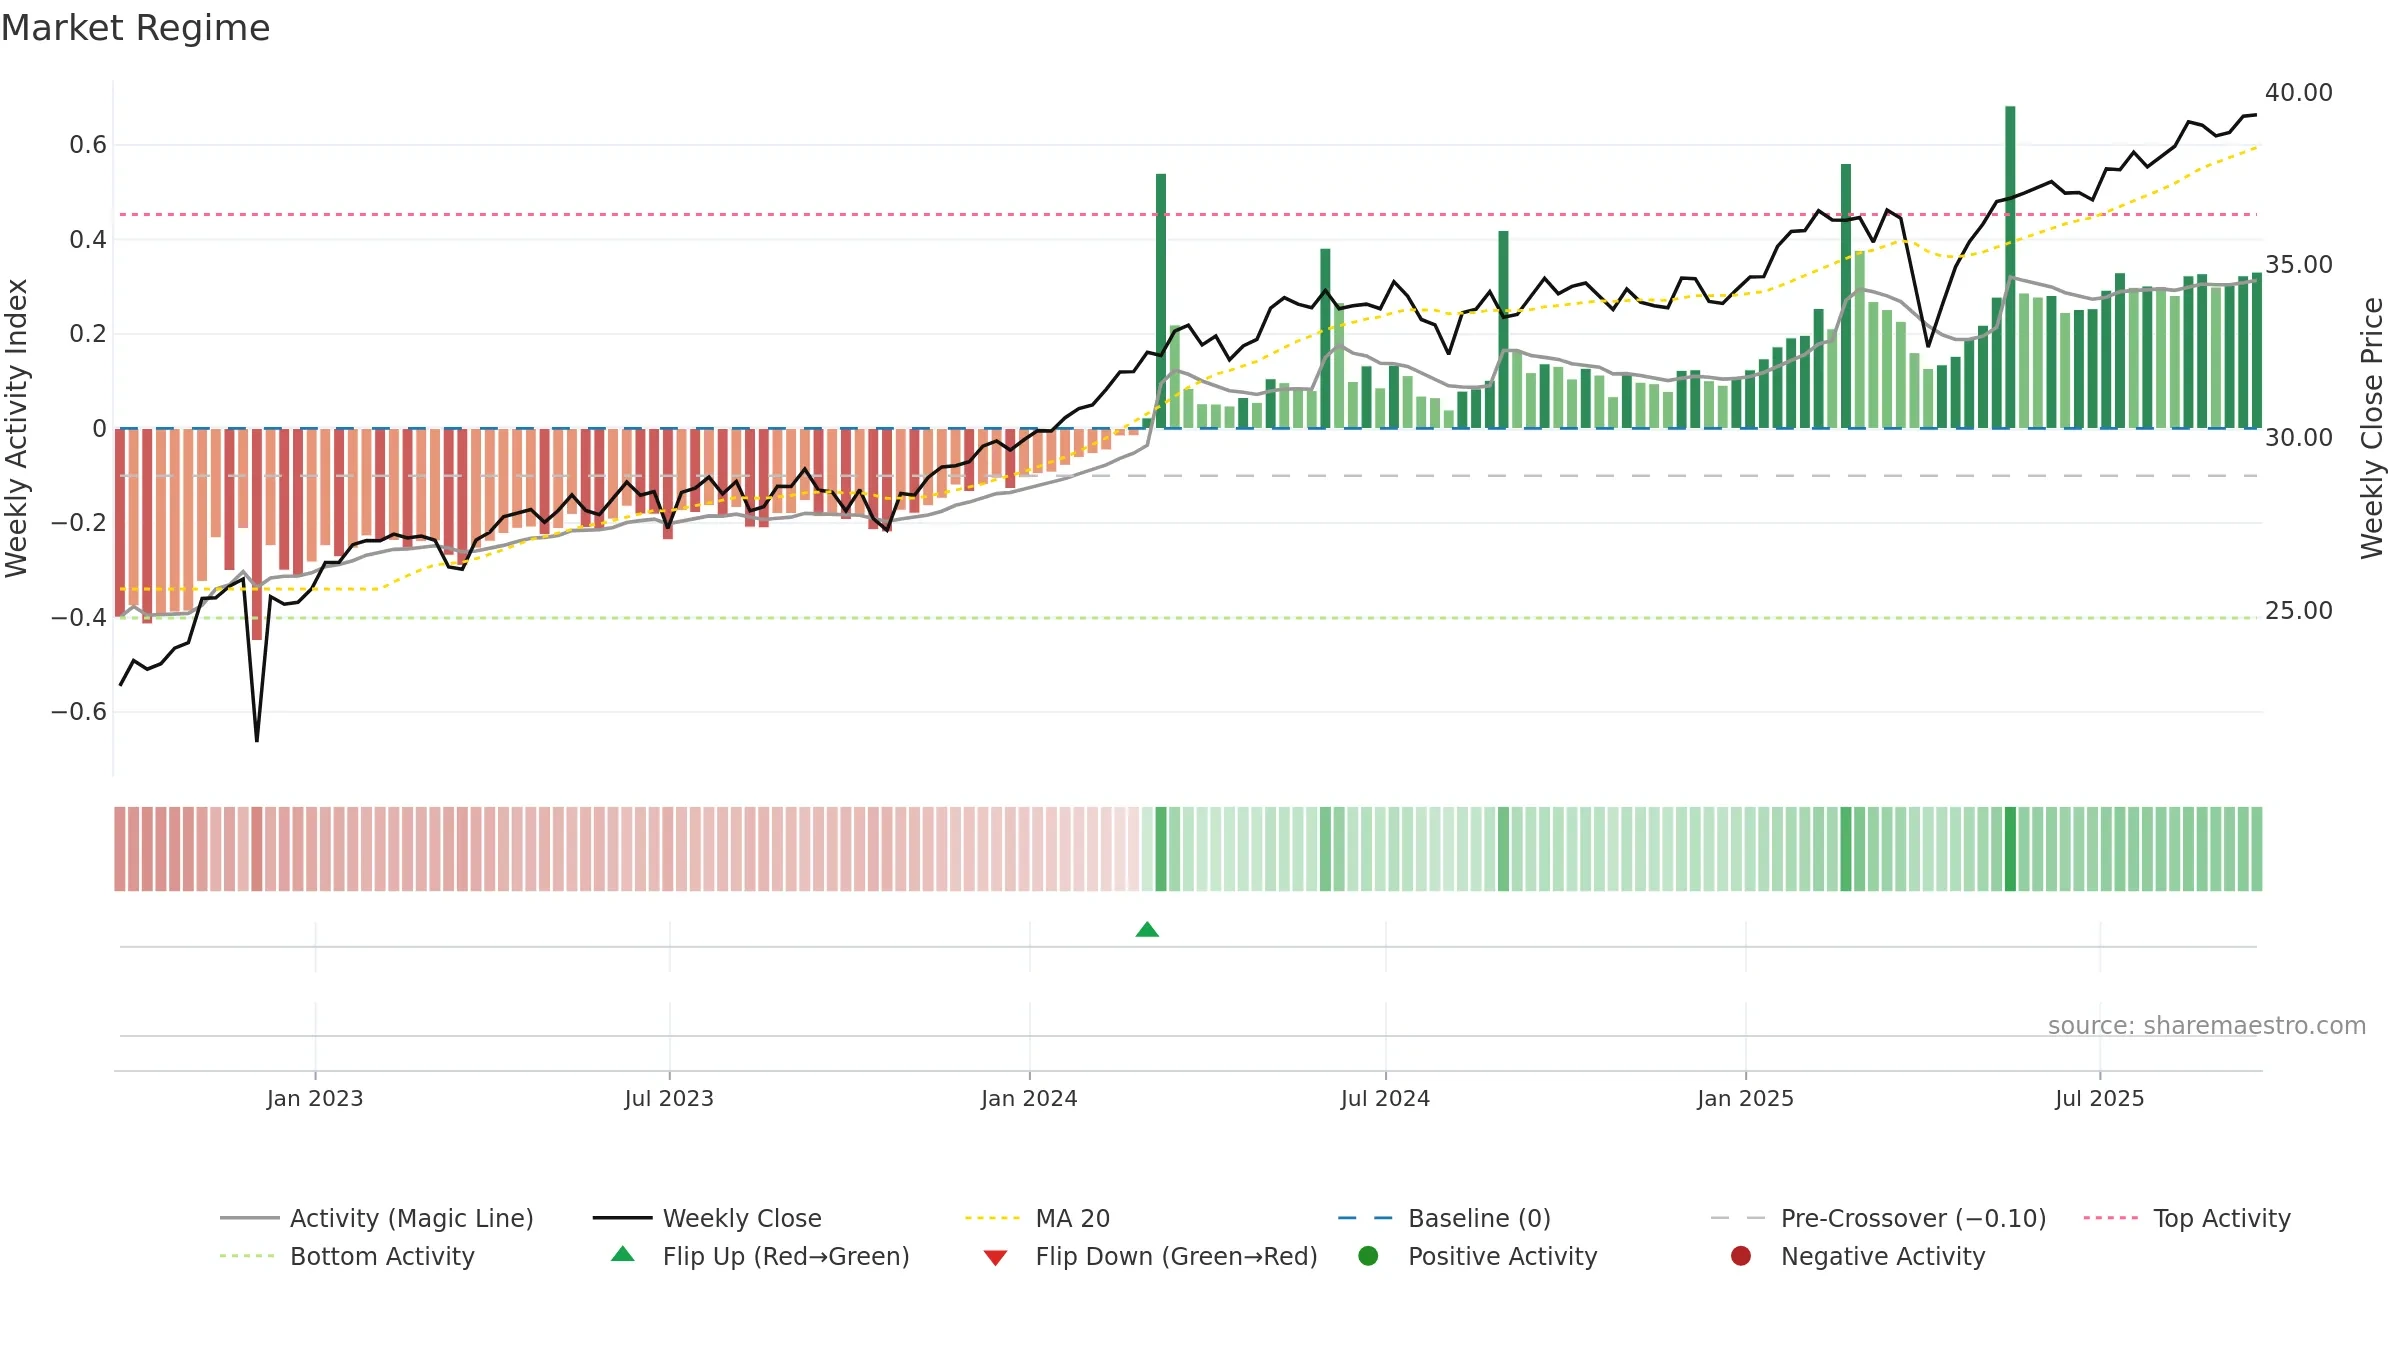
Task: Click the 35.00 price axis label
Action: pos(2299,264)
